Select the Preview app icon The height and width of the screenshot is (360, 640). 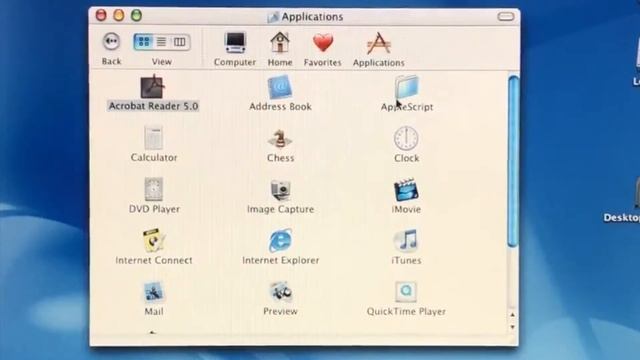pos(280,292)
